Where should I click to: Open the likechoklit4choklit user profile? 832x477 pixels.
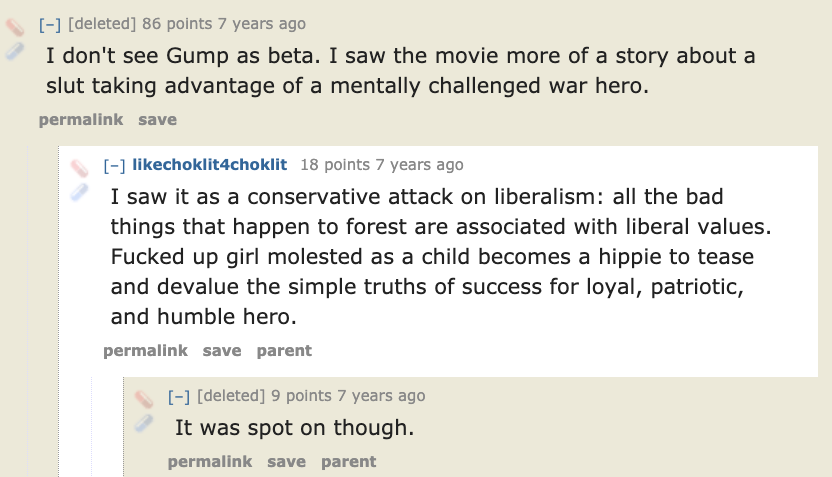tap(210, 164)
